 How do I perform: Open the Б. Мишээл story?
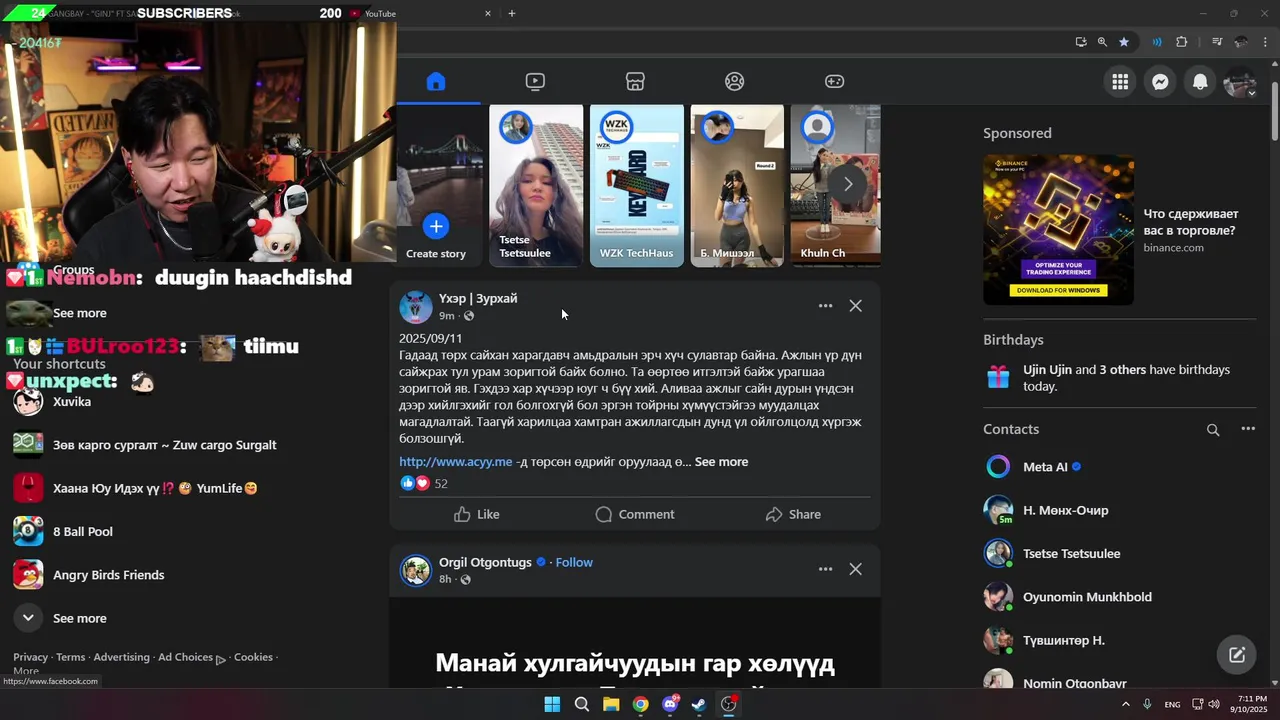pos(737,185)
